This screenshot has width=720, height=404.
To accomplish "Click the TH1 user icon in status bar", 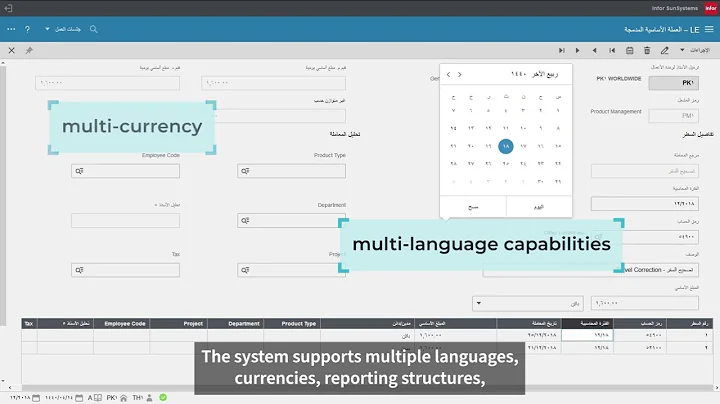I will (x=149, y=398).
